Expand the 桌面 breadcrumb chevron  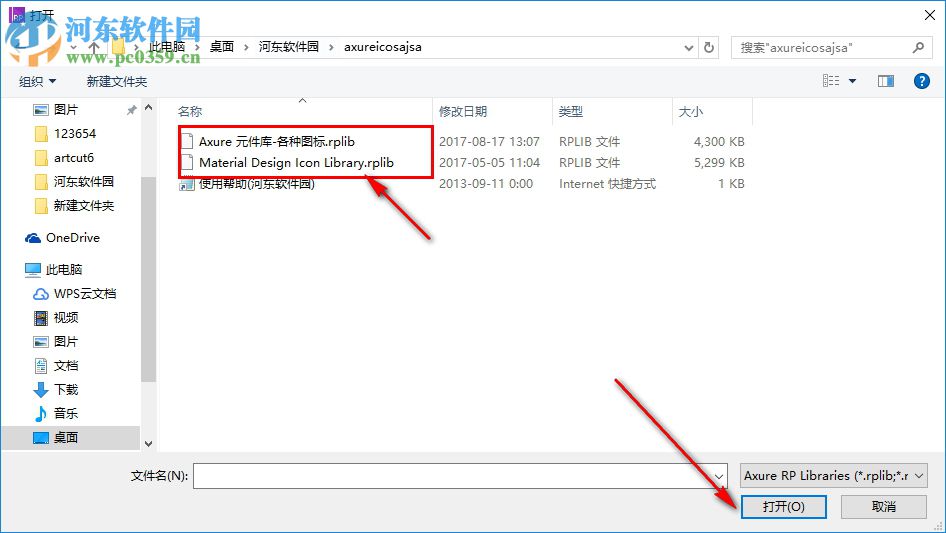[246, 47]
